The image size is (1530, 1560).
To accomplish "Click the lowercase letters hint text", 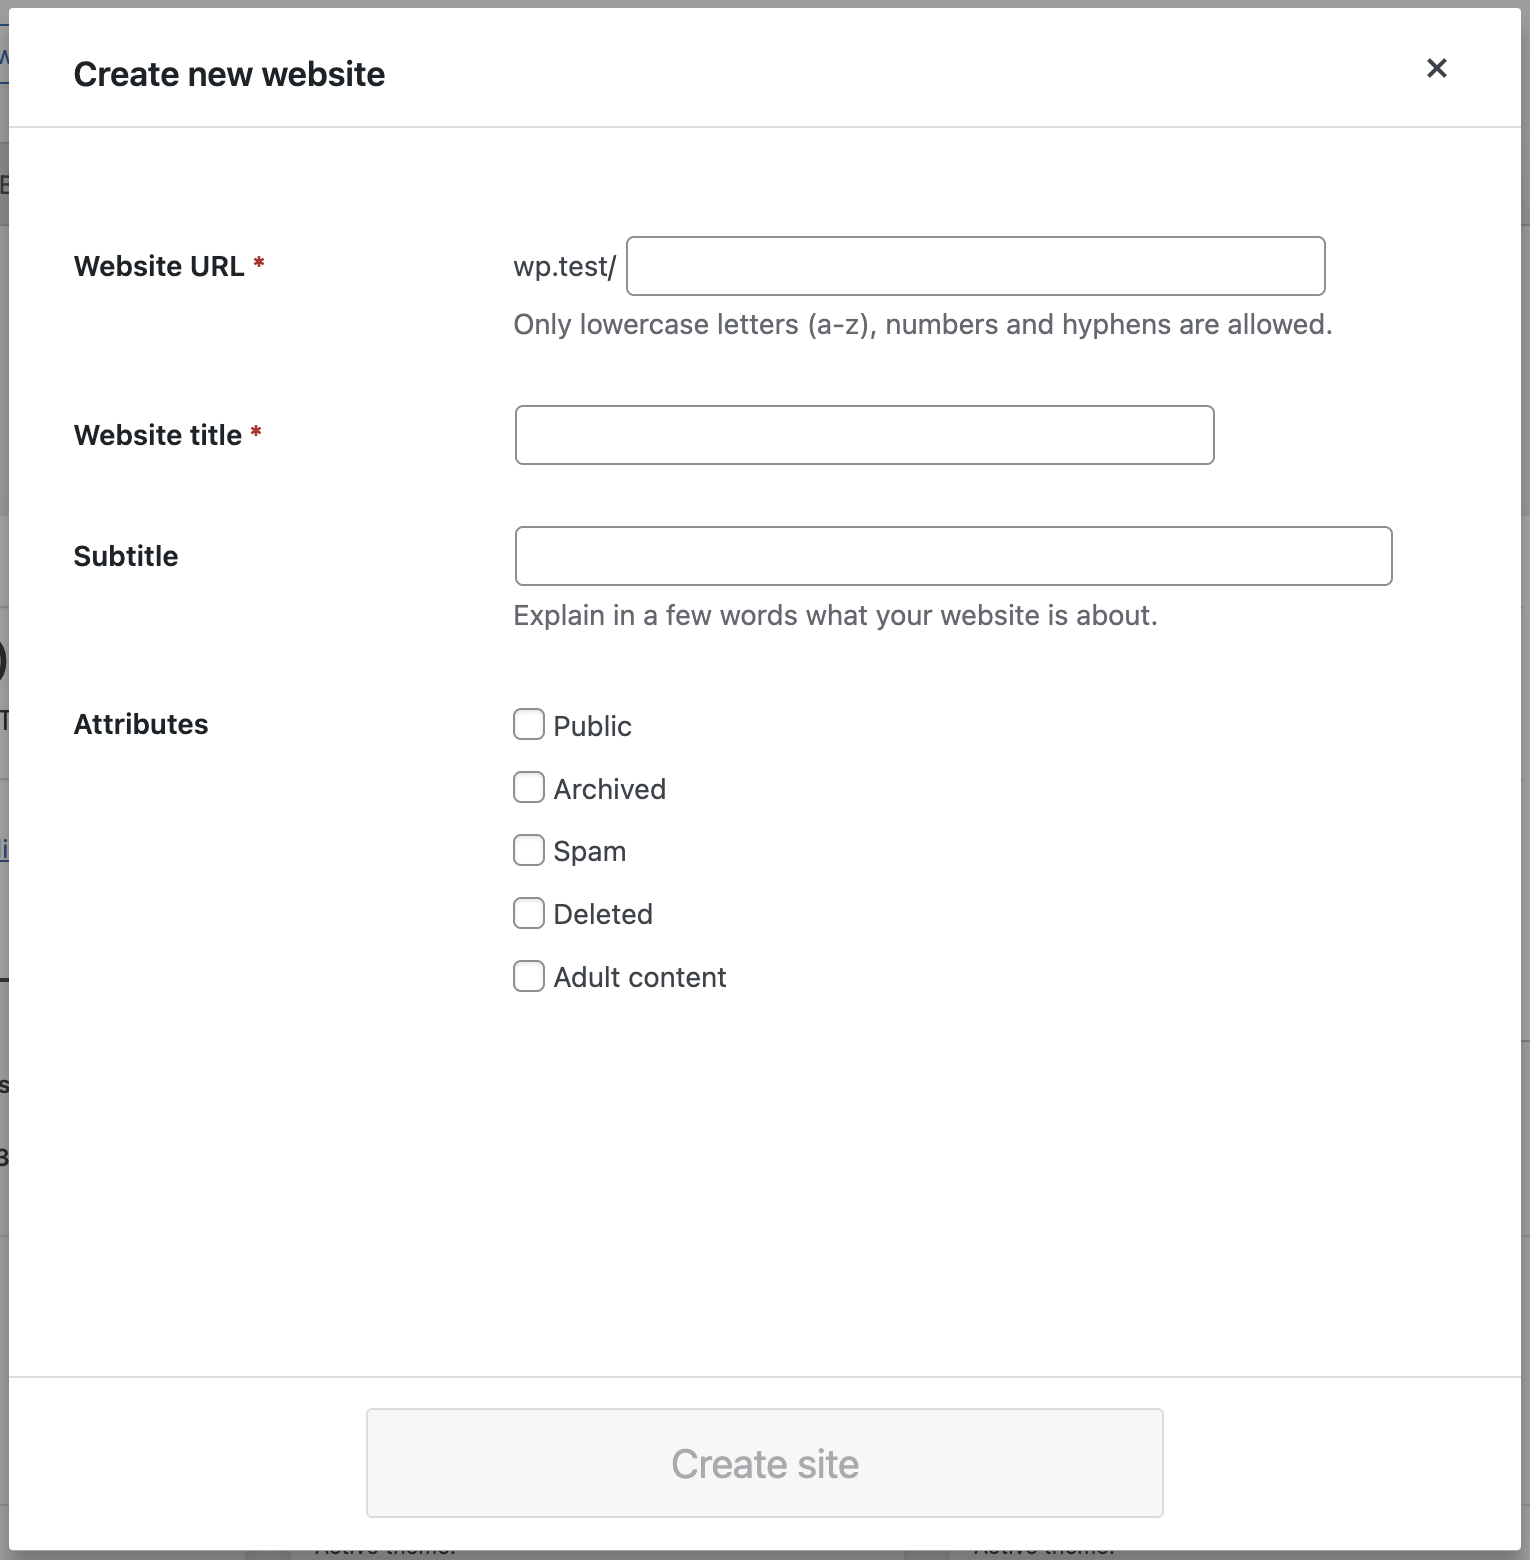I will pyautogui.click(x=922, y=325).
